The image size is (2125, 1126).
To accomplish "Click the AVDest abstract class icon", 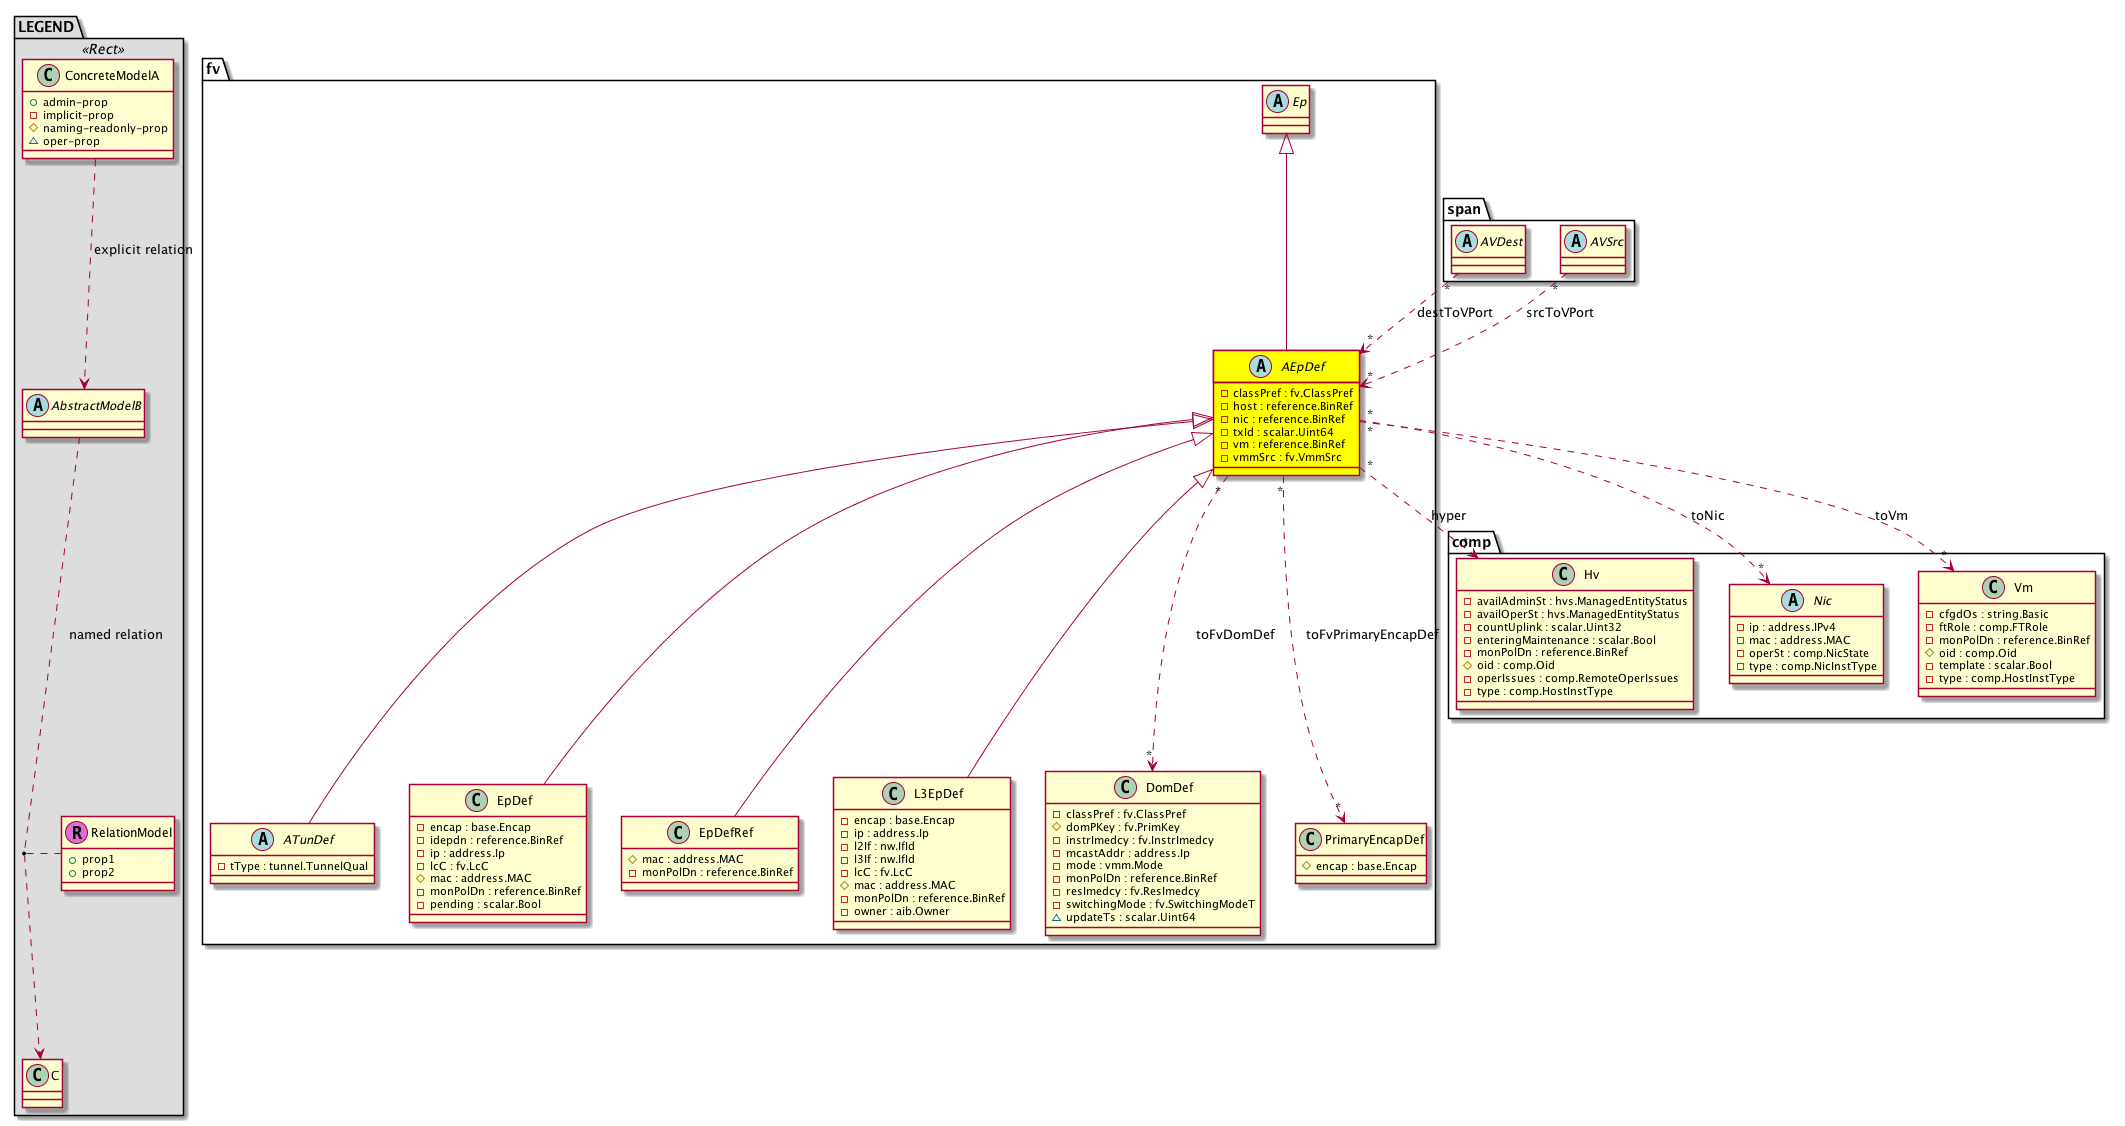I will point(1466,241).
